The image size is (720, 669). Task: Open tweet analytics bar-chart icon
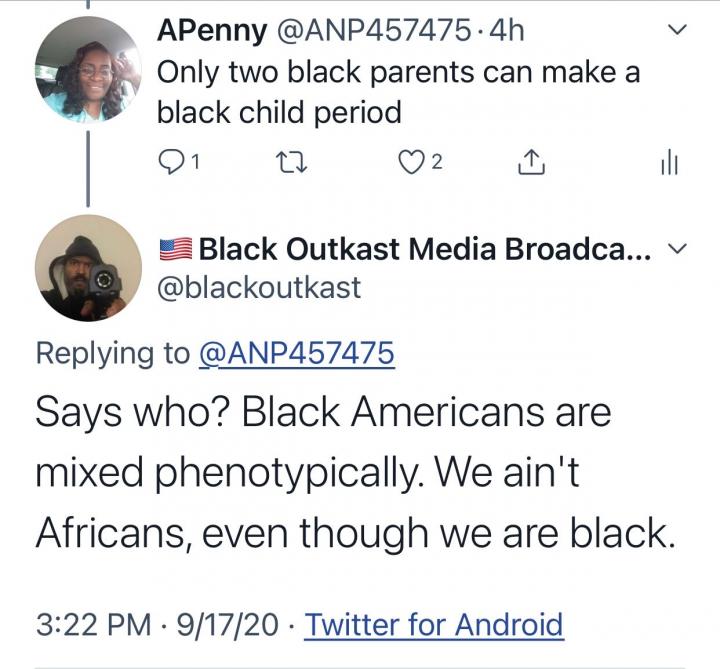coord(669,164)
